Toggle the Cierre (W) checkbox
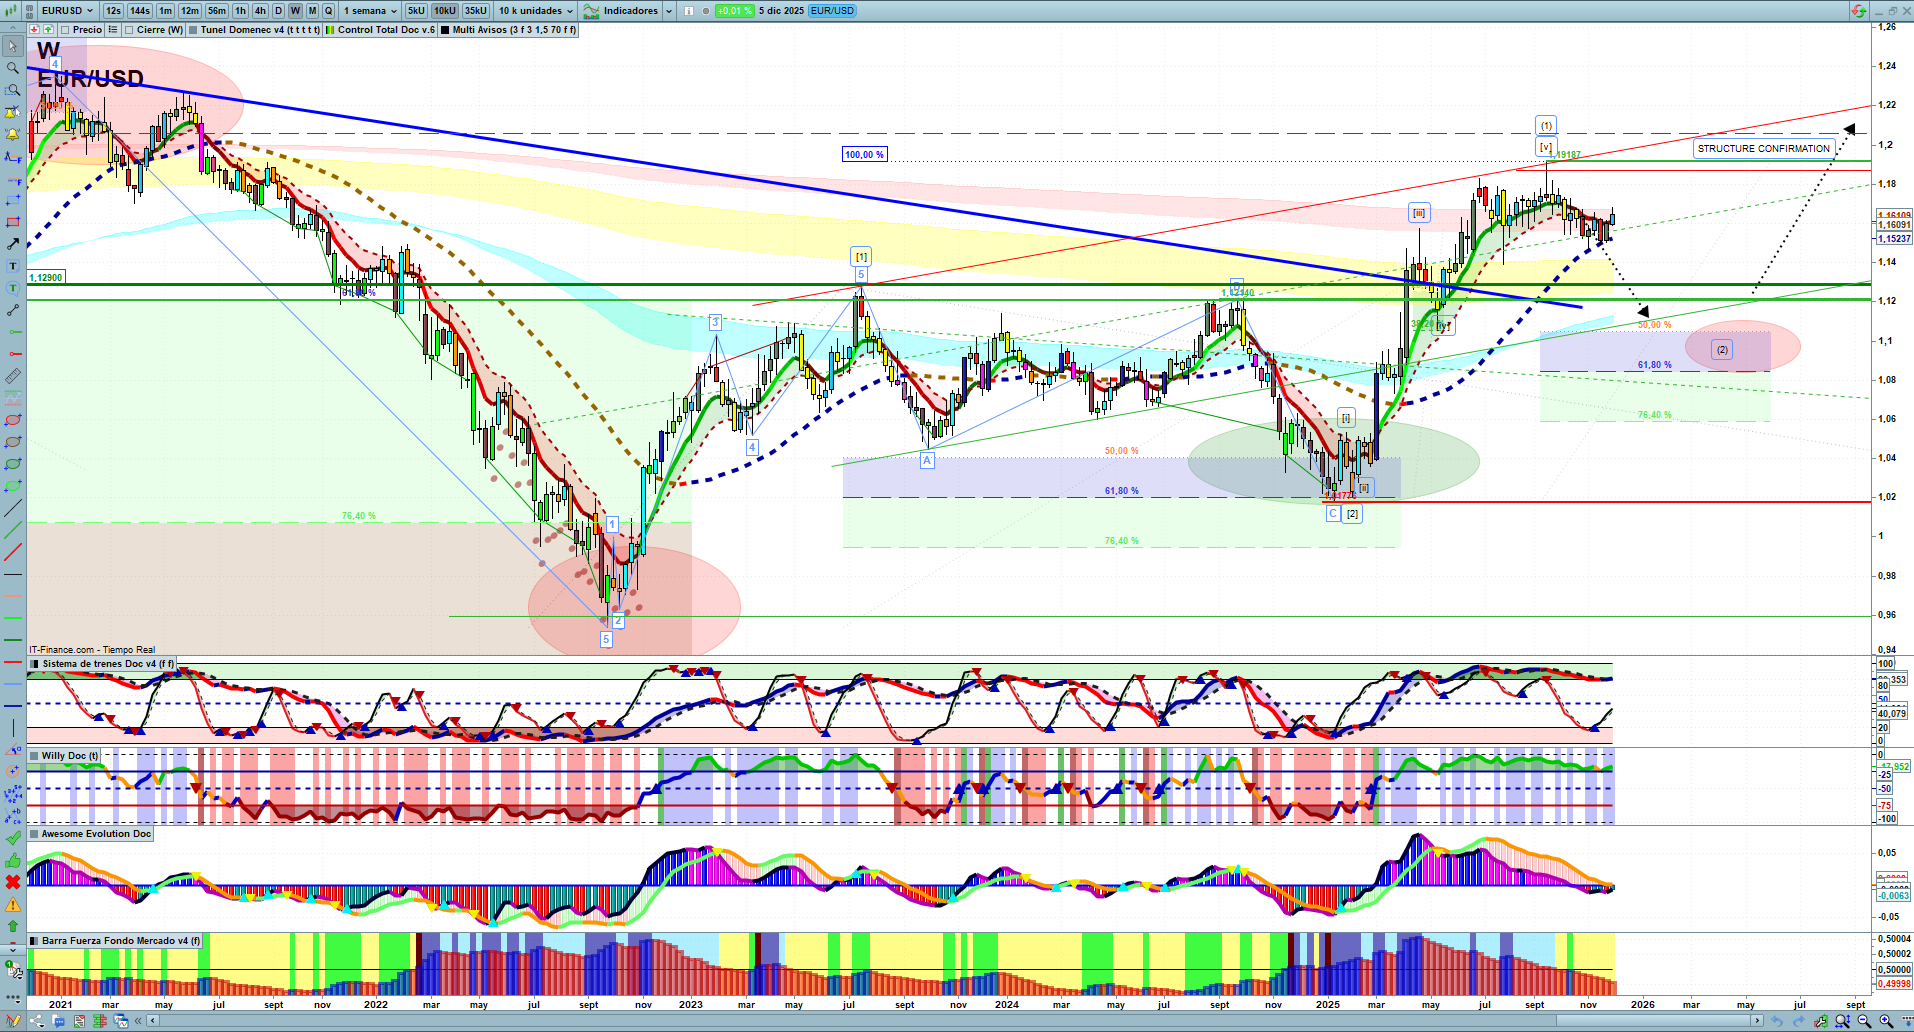Image resolution: width=1914 pixels, height=1032 pixels. [x=129, y=30]
